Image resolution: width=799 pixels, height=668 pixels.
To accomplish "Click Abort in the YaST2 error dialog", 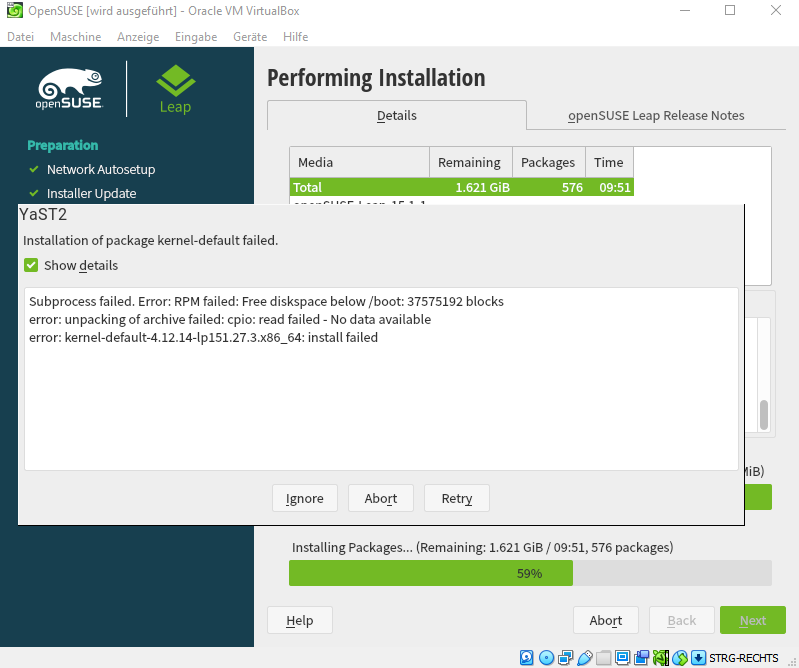I will pos(381,498).
